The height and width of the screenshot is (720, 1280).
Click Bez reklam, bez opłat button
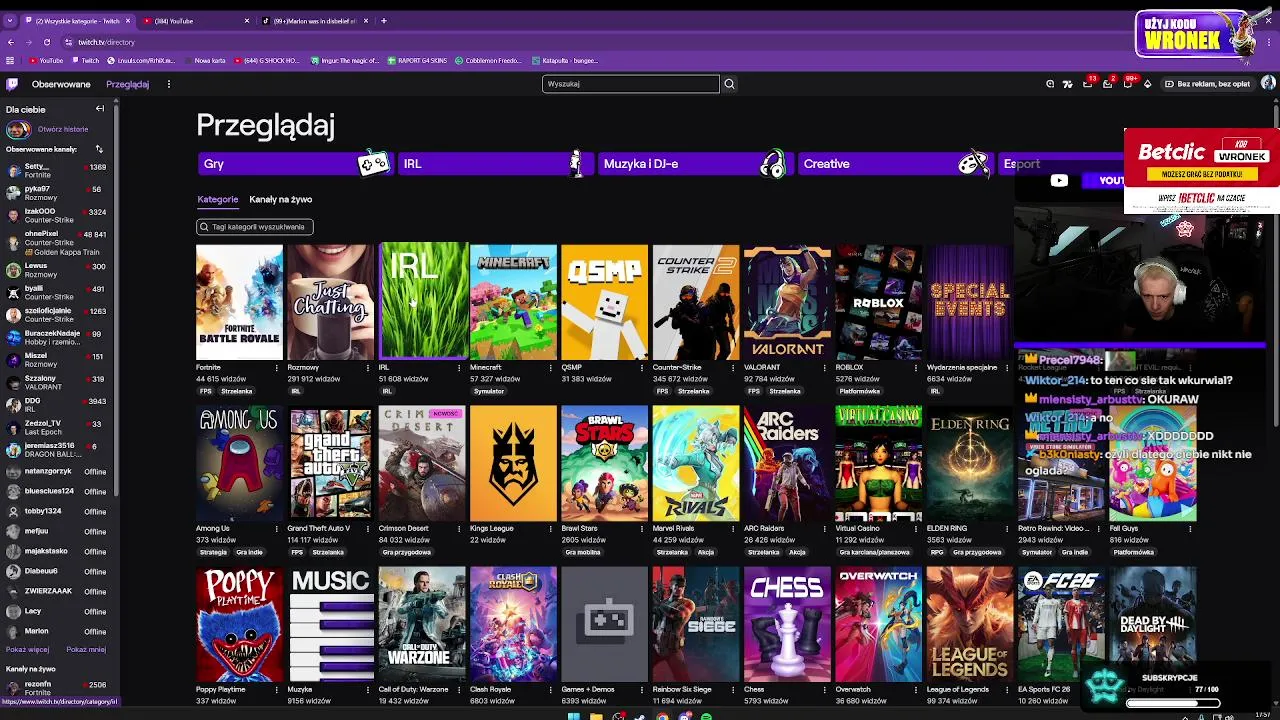[1207, 84]
